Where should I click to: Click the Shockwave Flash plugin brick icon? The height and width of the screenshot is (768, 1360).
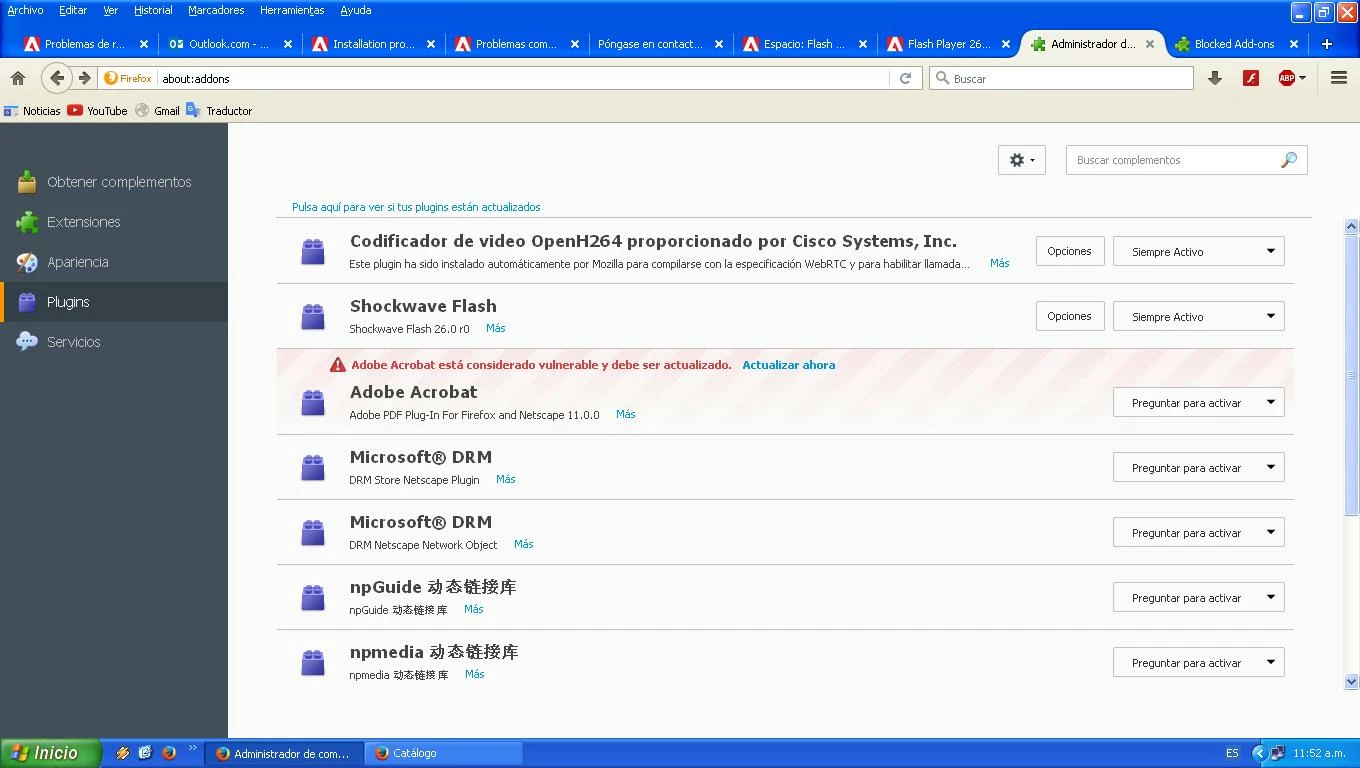[x=313, y=316]
